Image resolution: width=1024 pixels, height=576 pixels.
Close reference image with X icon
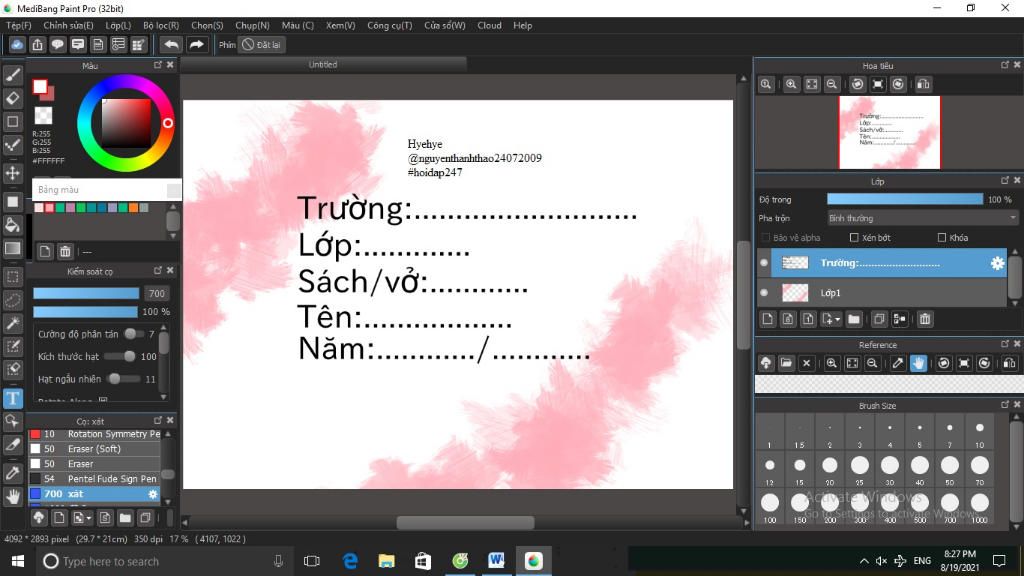(x=807, y=363)
